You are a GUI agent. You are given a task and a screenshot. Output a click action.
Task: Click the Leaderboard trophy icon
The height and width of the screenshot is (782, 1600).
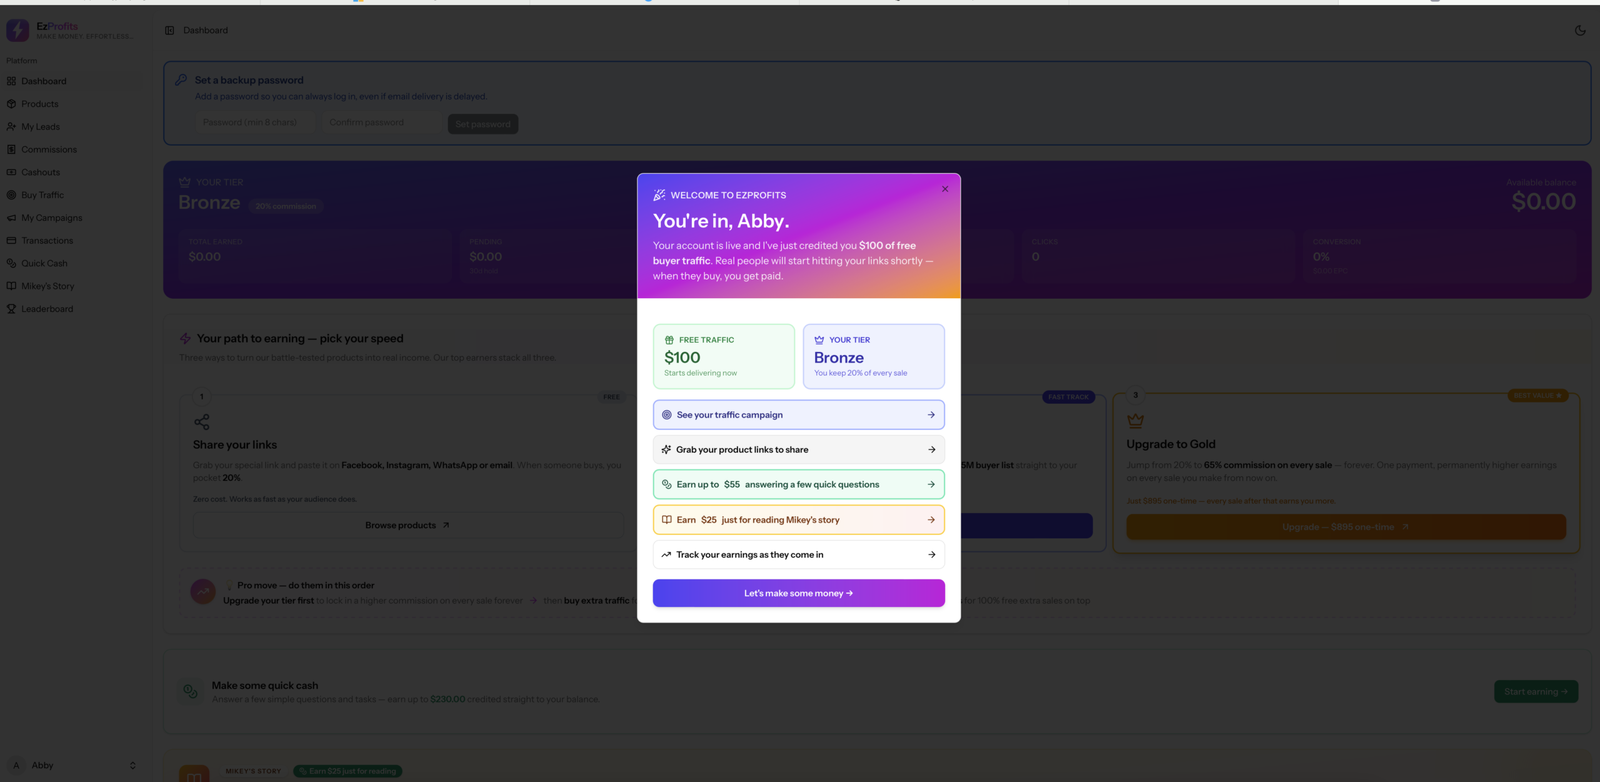(x=11, y=309)
